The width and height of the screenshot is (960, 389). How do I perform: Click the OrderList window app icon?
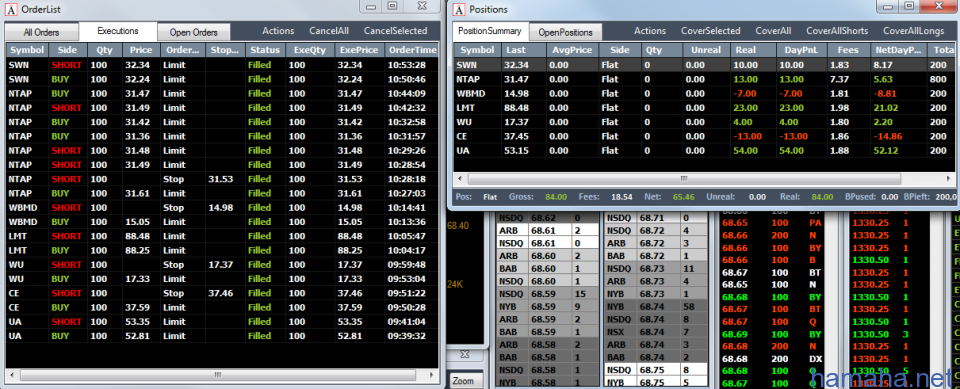click(x=12, y=9)
